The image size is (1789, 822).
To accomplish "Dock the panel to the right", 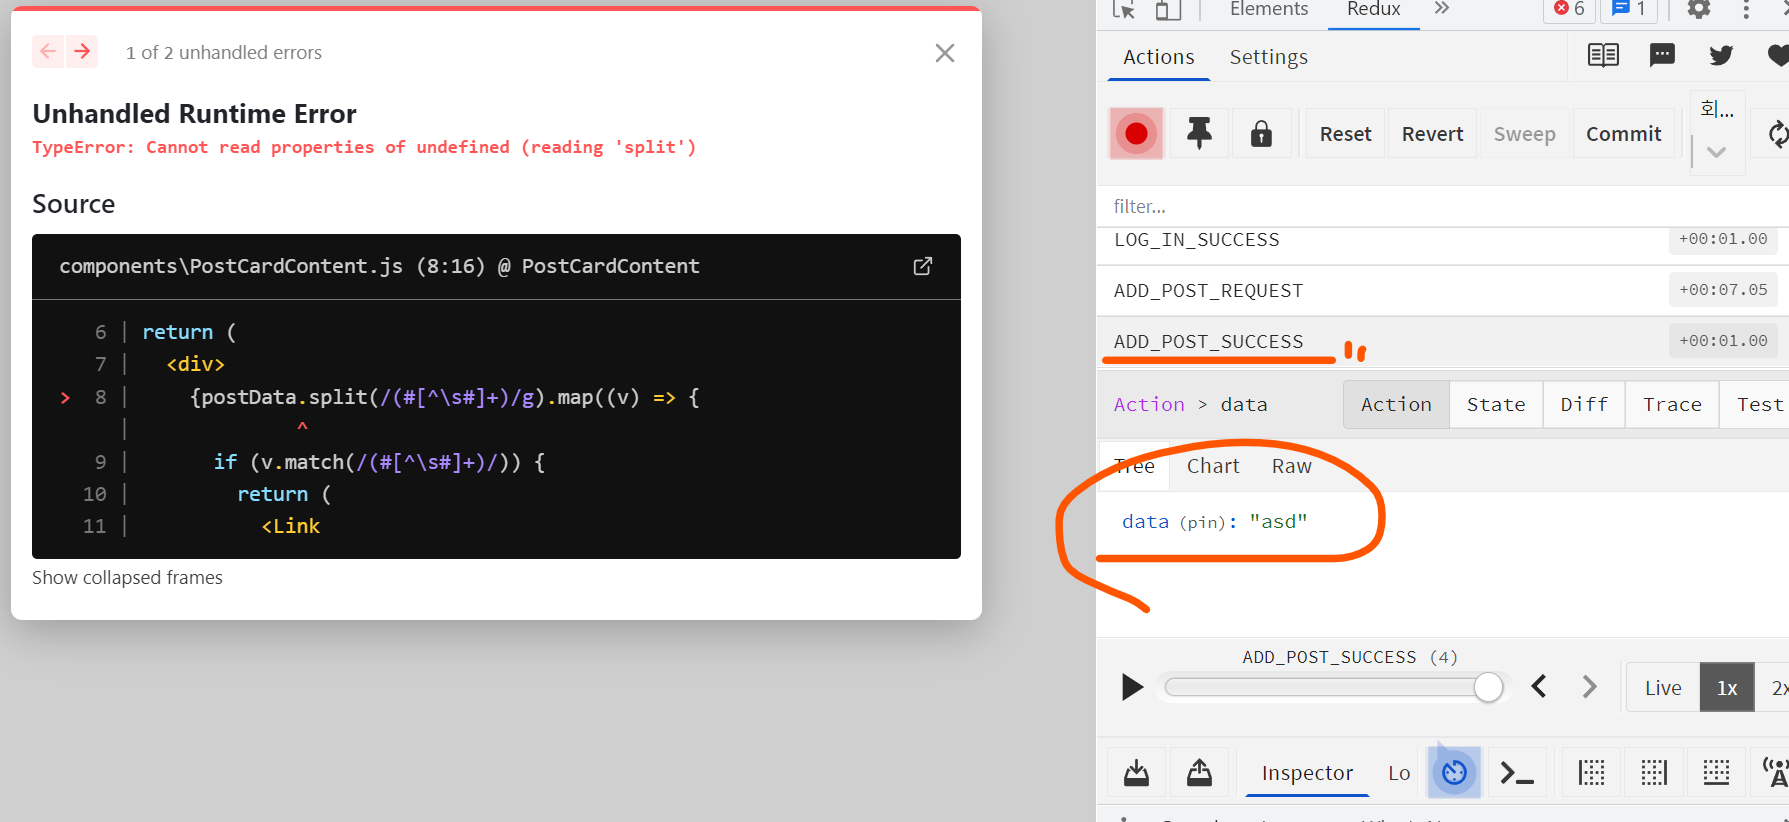I will point(1654,772).
